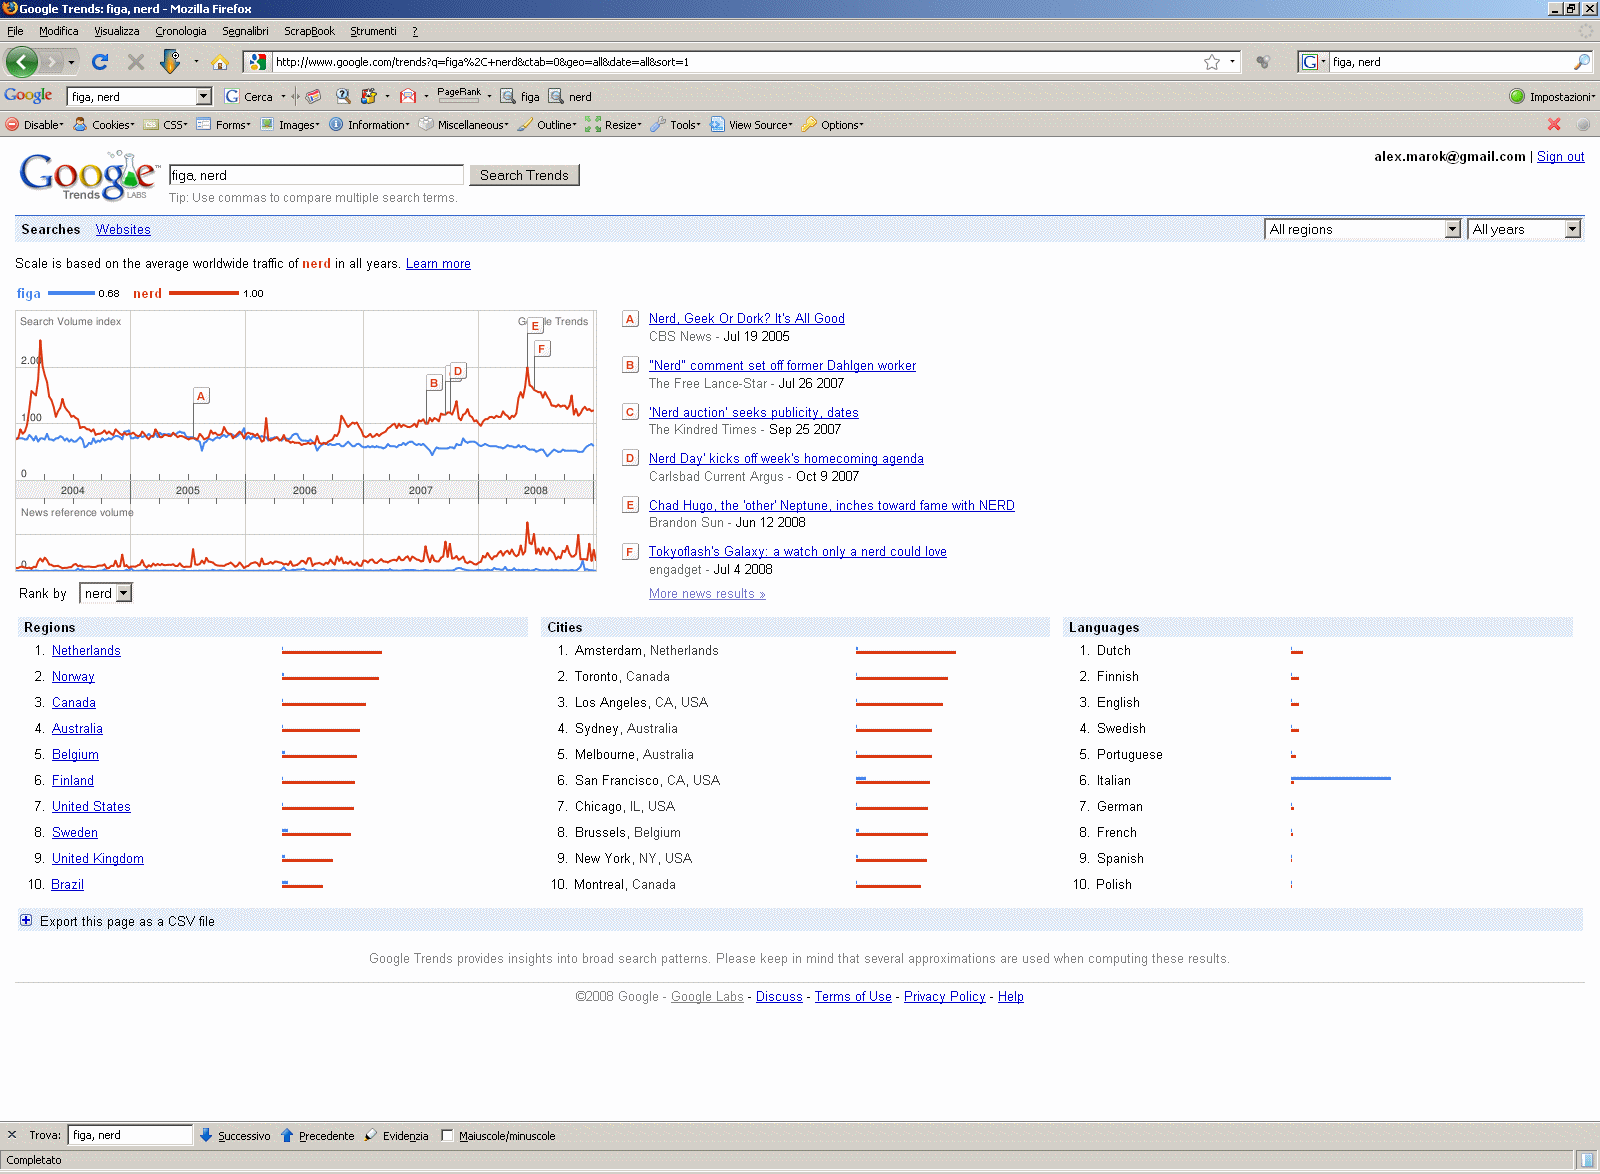Viewport: 1600px width, 1174px height.
Task: Find the word 'nerd' via toolbar button
Action: click(570, 97)
